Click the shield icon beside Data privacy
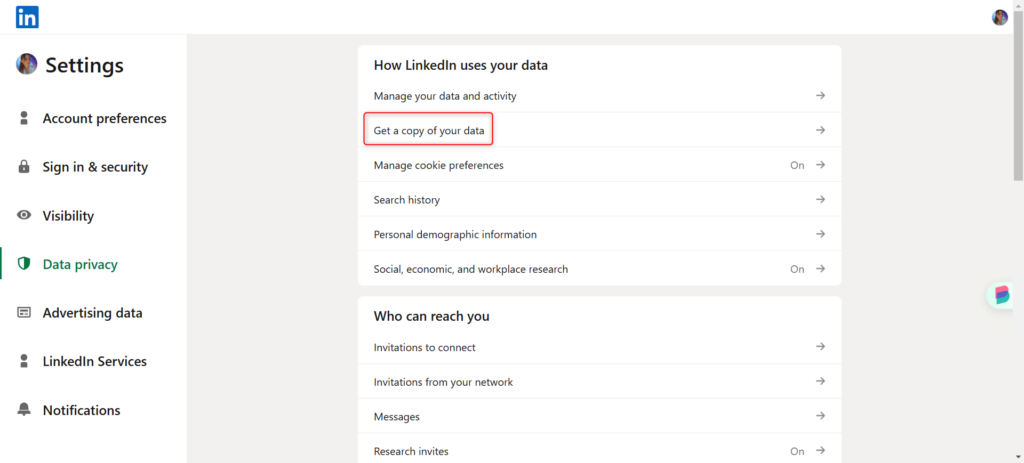Screen dimensions: 1024x463 [24, 264]
